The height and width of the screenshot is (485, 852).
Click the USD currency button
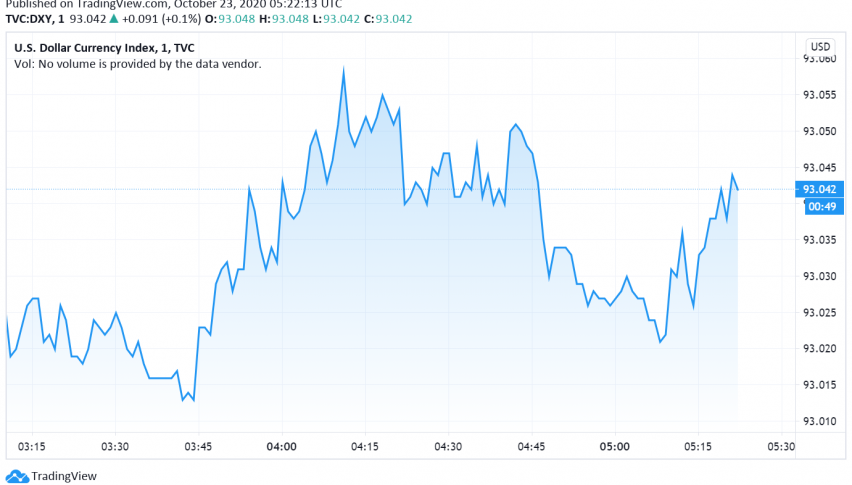(x=820, y=47)
